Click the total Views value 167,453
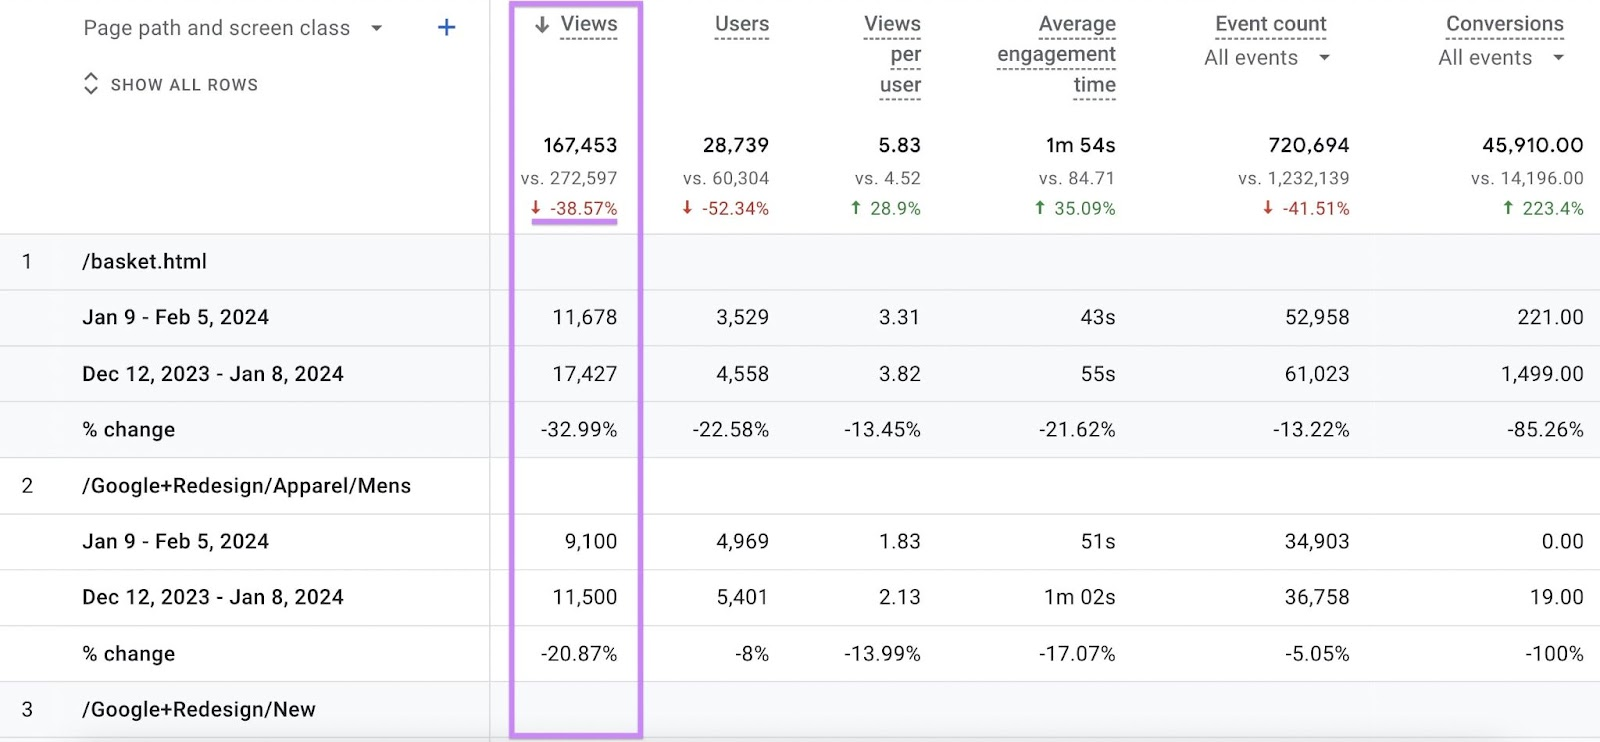 [581, 145]
